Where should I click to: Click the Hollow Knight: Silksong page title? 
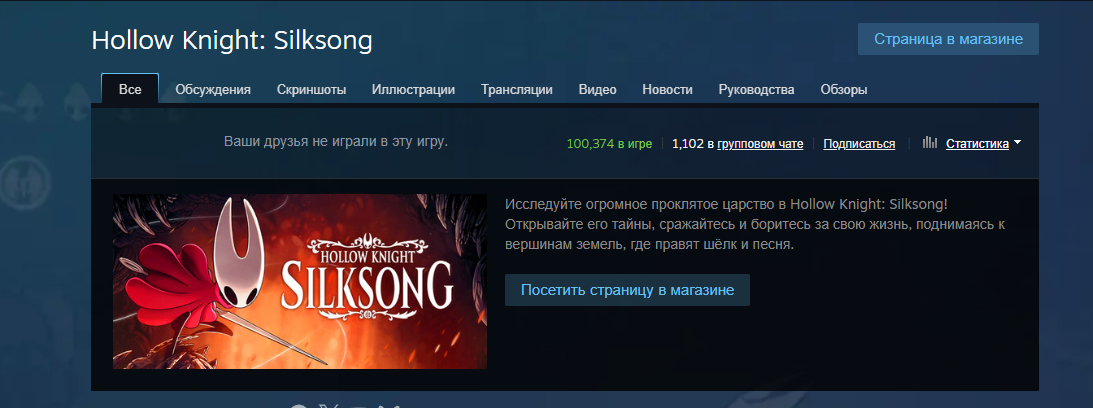point(232,40)
